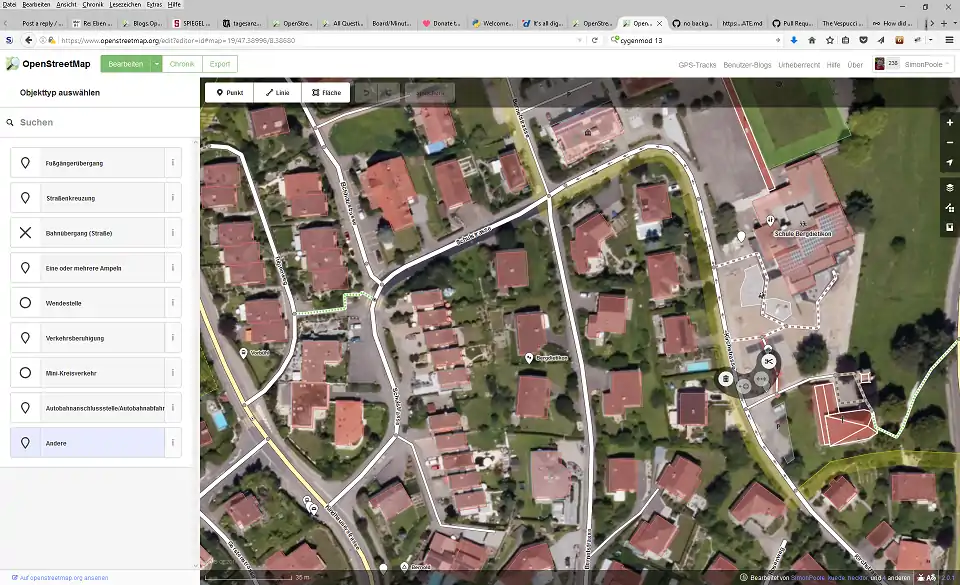Select the Linie (line) drawing tool
960x585 pixels.
click(277, 93)
